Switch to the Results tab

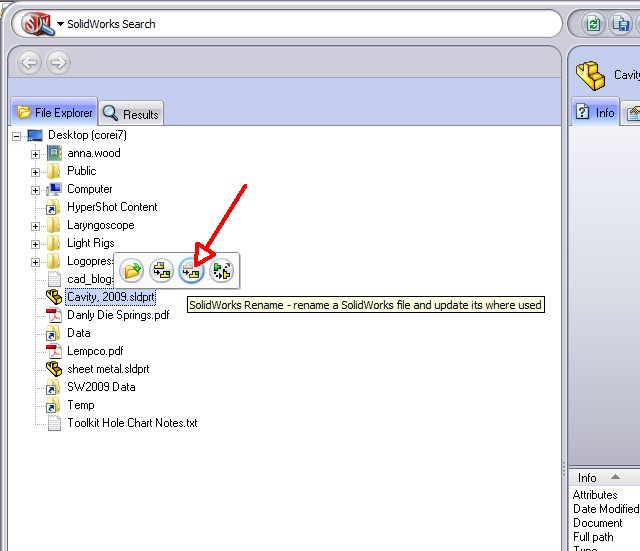click(131, 114)
